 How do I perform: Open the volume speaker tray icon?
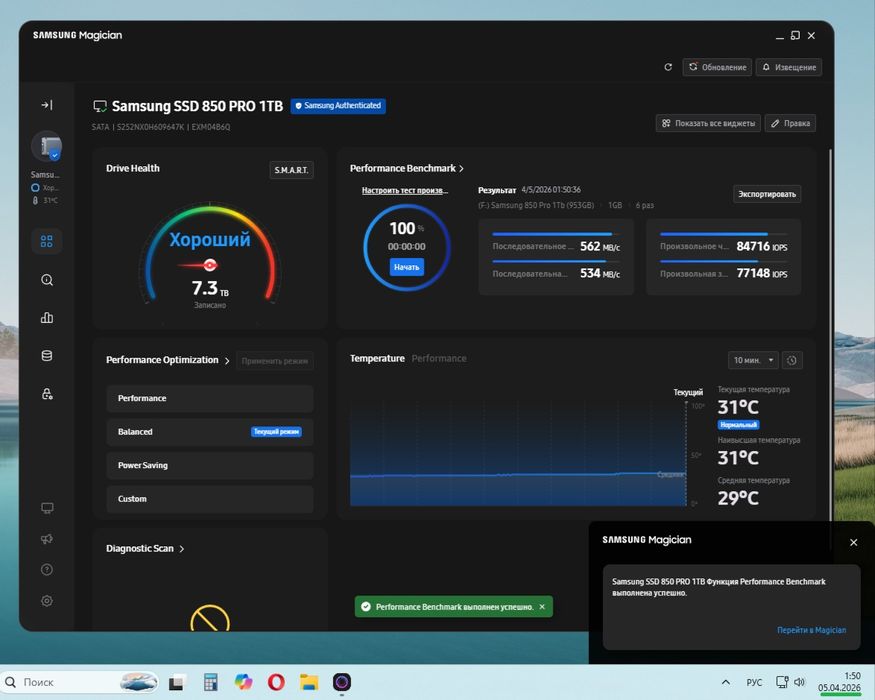click(800, 682)
